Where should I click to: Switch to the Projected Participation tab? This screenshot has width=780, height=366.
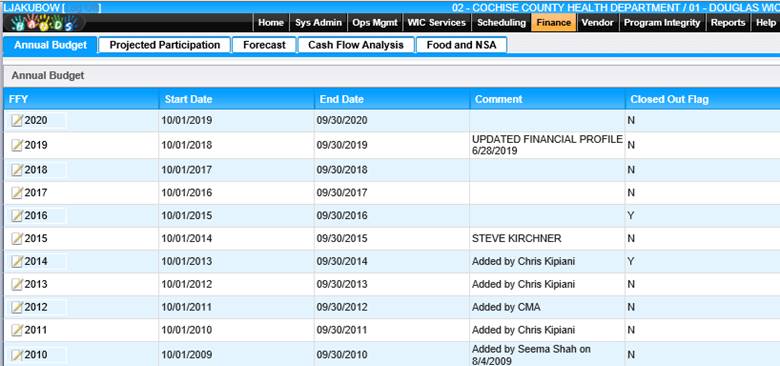[x=165, y=45]
